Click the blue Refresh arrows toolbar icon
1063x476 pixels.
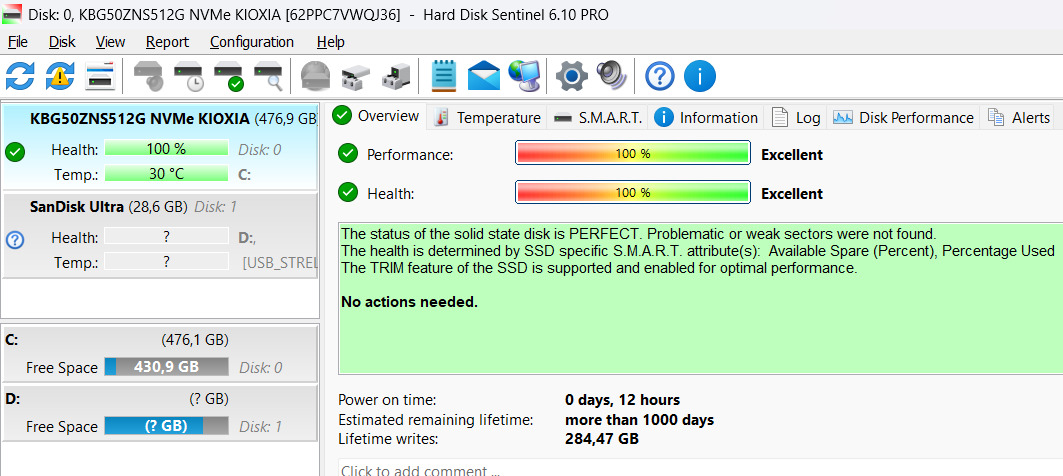coord(20,75)
